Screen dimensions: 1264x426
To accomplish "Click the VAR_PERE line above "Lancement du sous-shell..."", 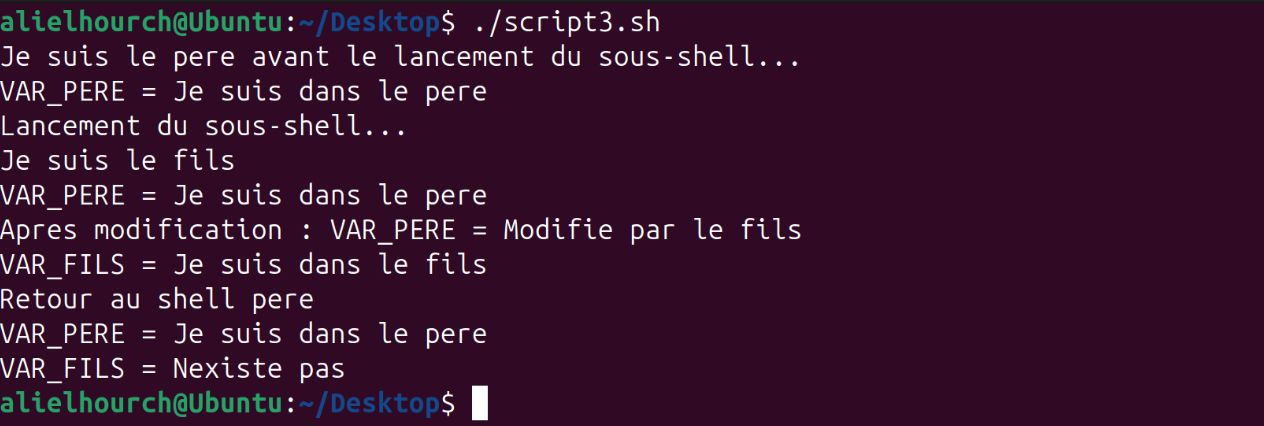I will [243, 91].
